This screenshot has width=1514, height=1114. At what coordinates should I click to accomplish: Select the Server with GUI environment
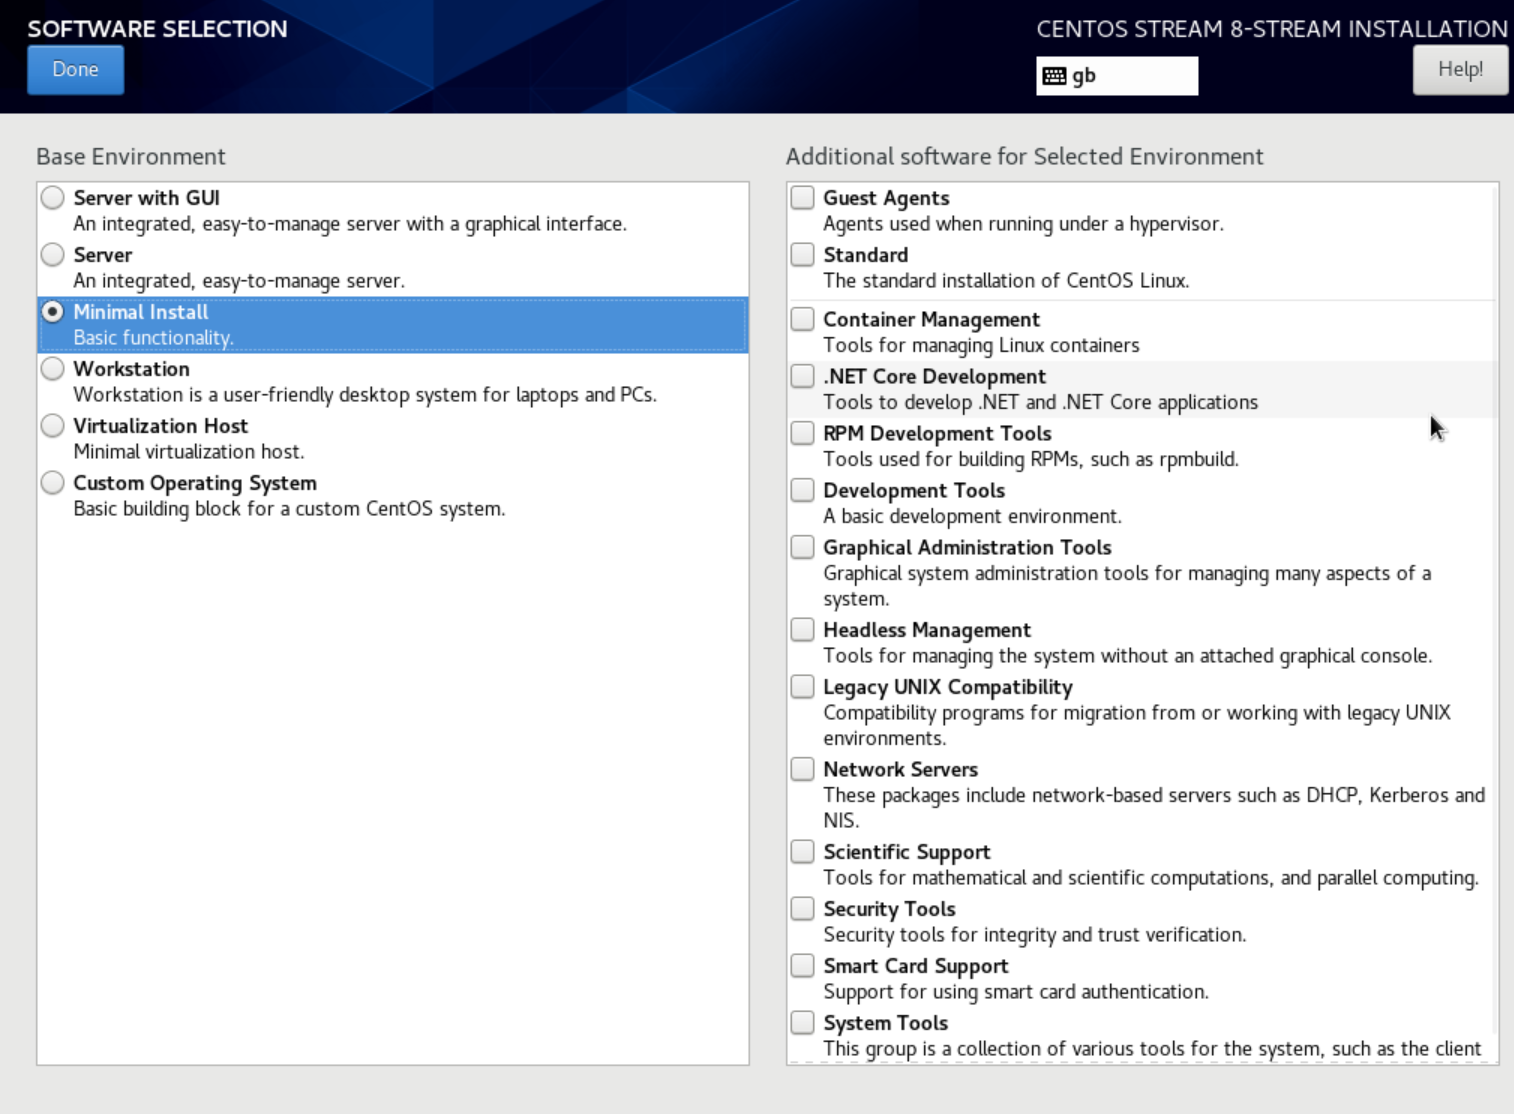(53, 198)
